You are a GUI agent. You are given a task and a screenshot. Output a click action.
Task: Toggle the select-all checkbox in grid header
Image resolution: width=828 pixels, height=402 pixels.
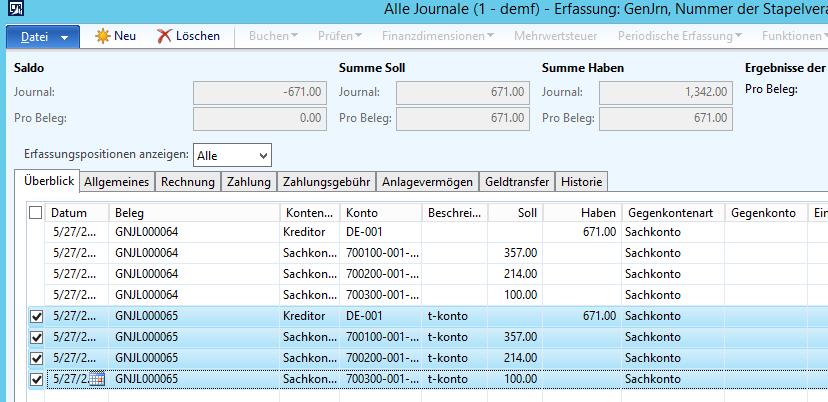point(36,213)
